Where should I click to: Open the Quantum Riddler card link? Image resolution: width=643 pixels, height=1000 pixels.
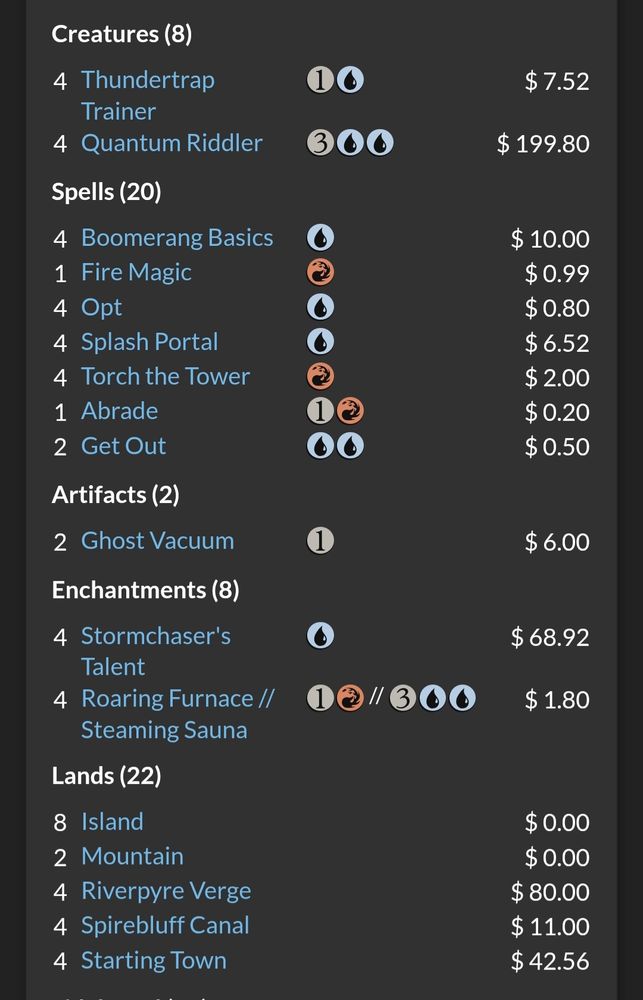pyautogui.click(x=172, y=143)
